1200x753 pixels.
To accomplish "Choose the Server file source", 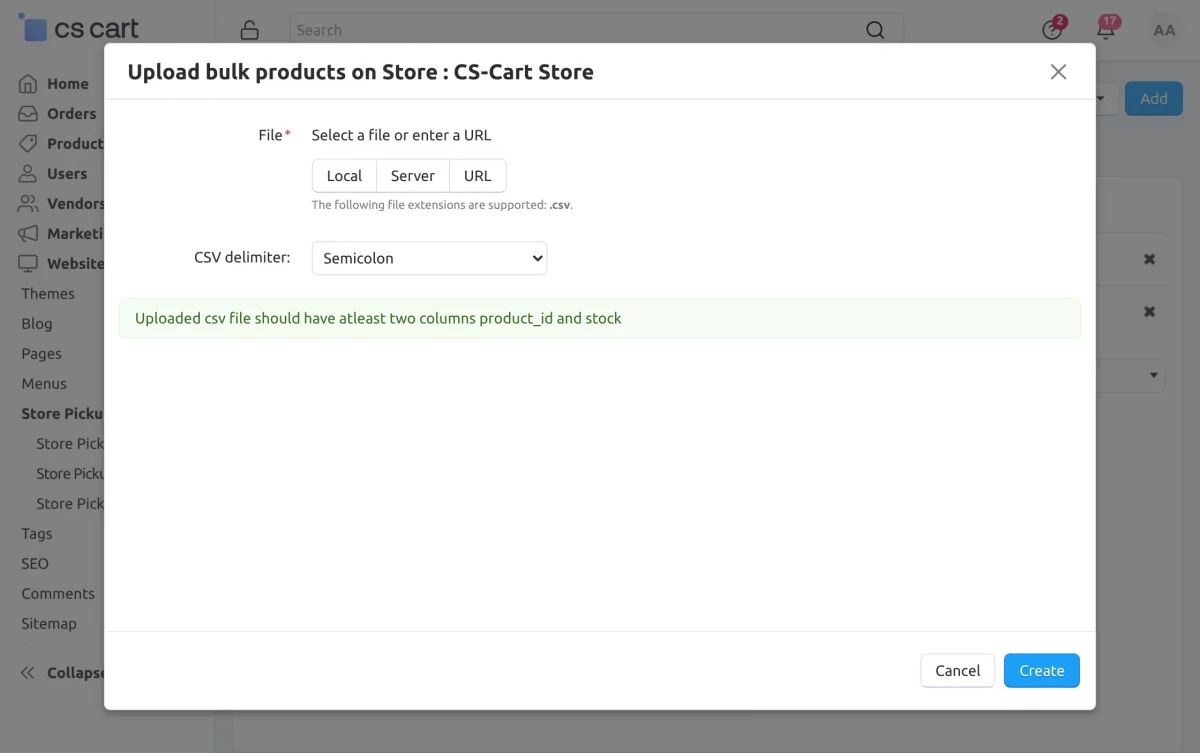I will pos(413,176).
